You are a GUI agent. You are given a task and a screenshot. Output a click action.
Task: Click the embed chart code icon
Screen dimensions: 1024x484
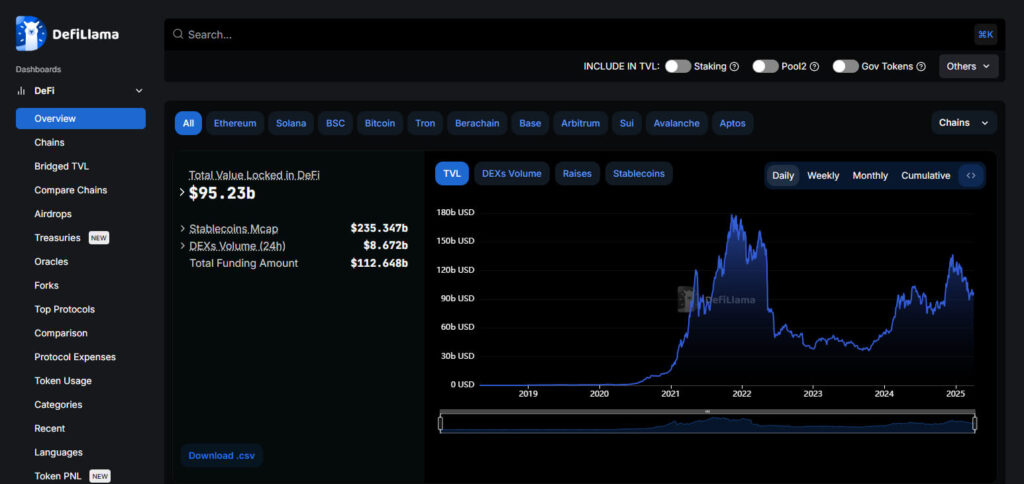point(971,175)
